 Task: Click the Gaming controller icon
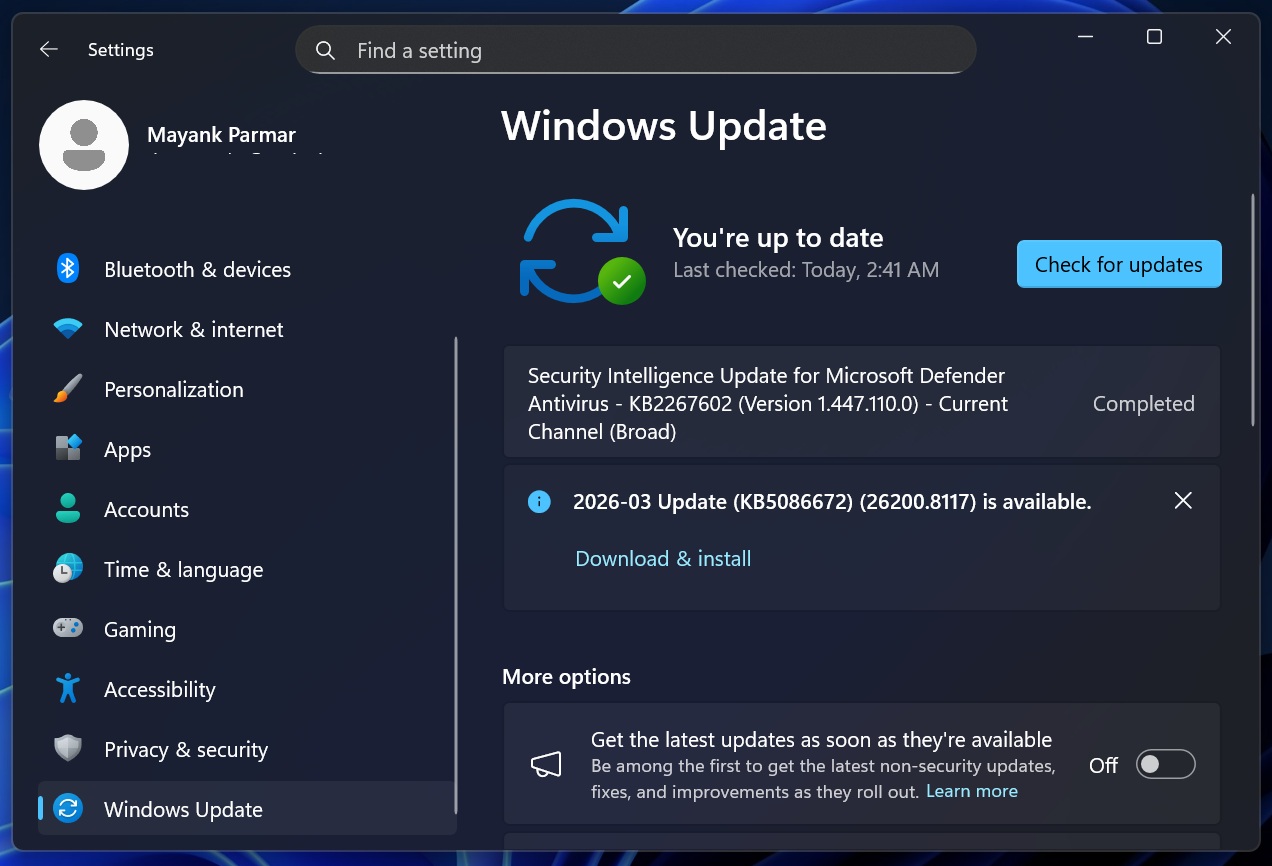[x=68, y=629]
